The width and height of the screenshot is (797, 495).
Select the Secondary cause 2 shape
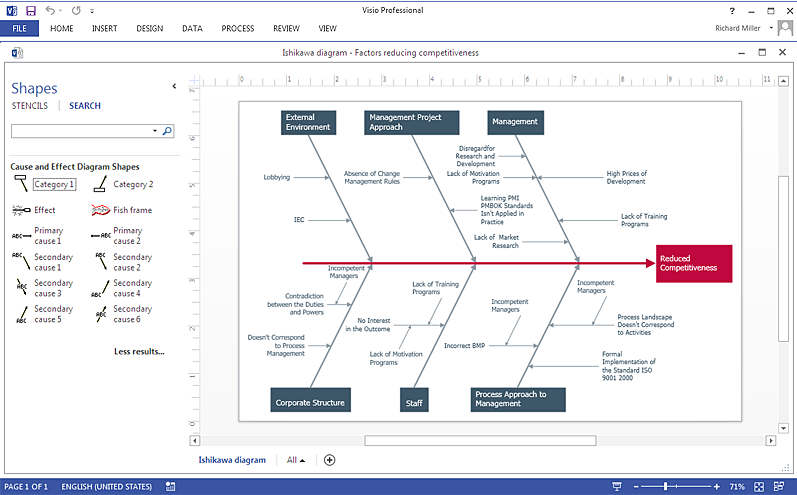pos(122,262)
